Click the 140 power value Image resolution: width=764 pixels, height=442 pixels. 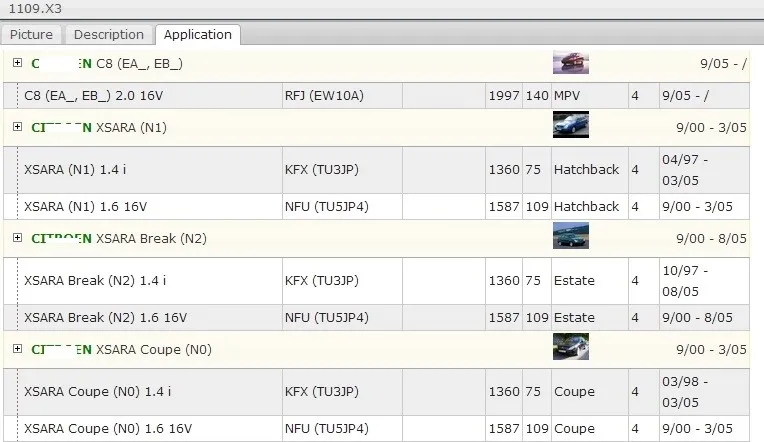coord(537,96)
